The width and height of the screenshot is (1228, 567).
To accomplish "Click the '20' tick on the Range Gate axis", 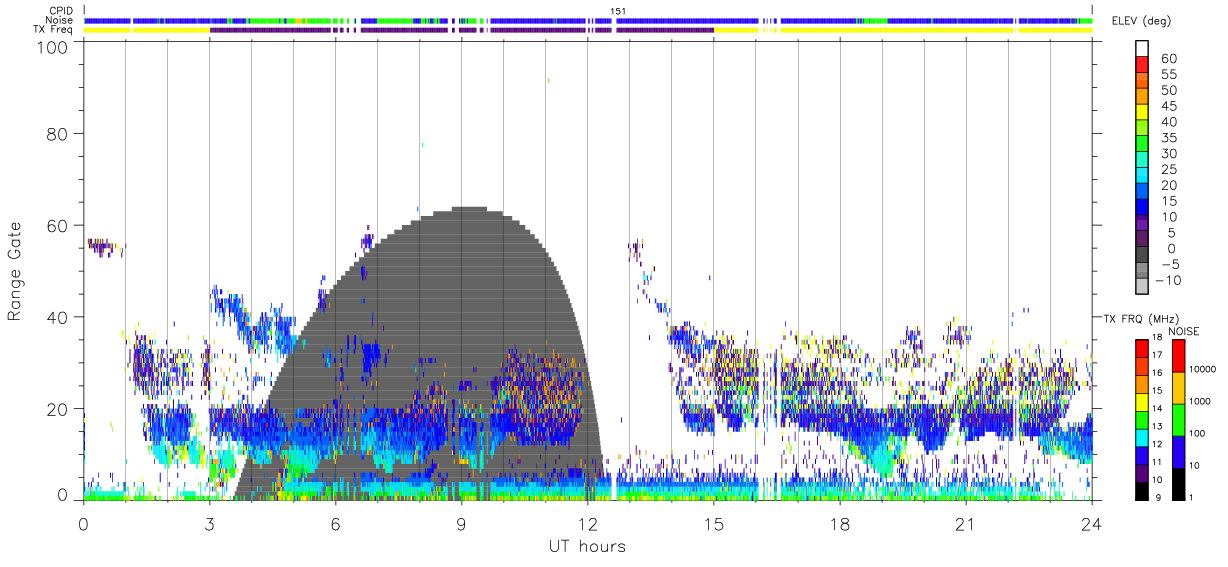I will tap(58, 409).
